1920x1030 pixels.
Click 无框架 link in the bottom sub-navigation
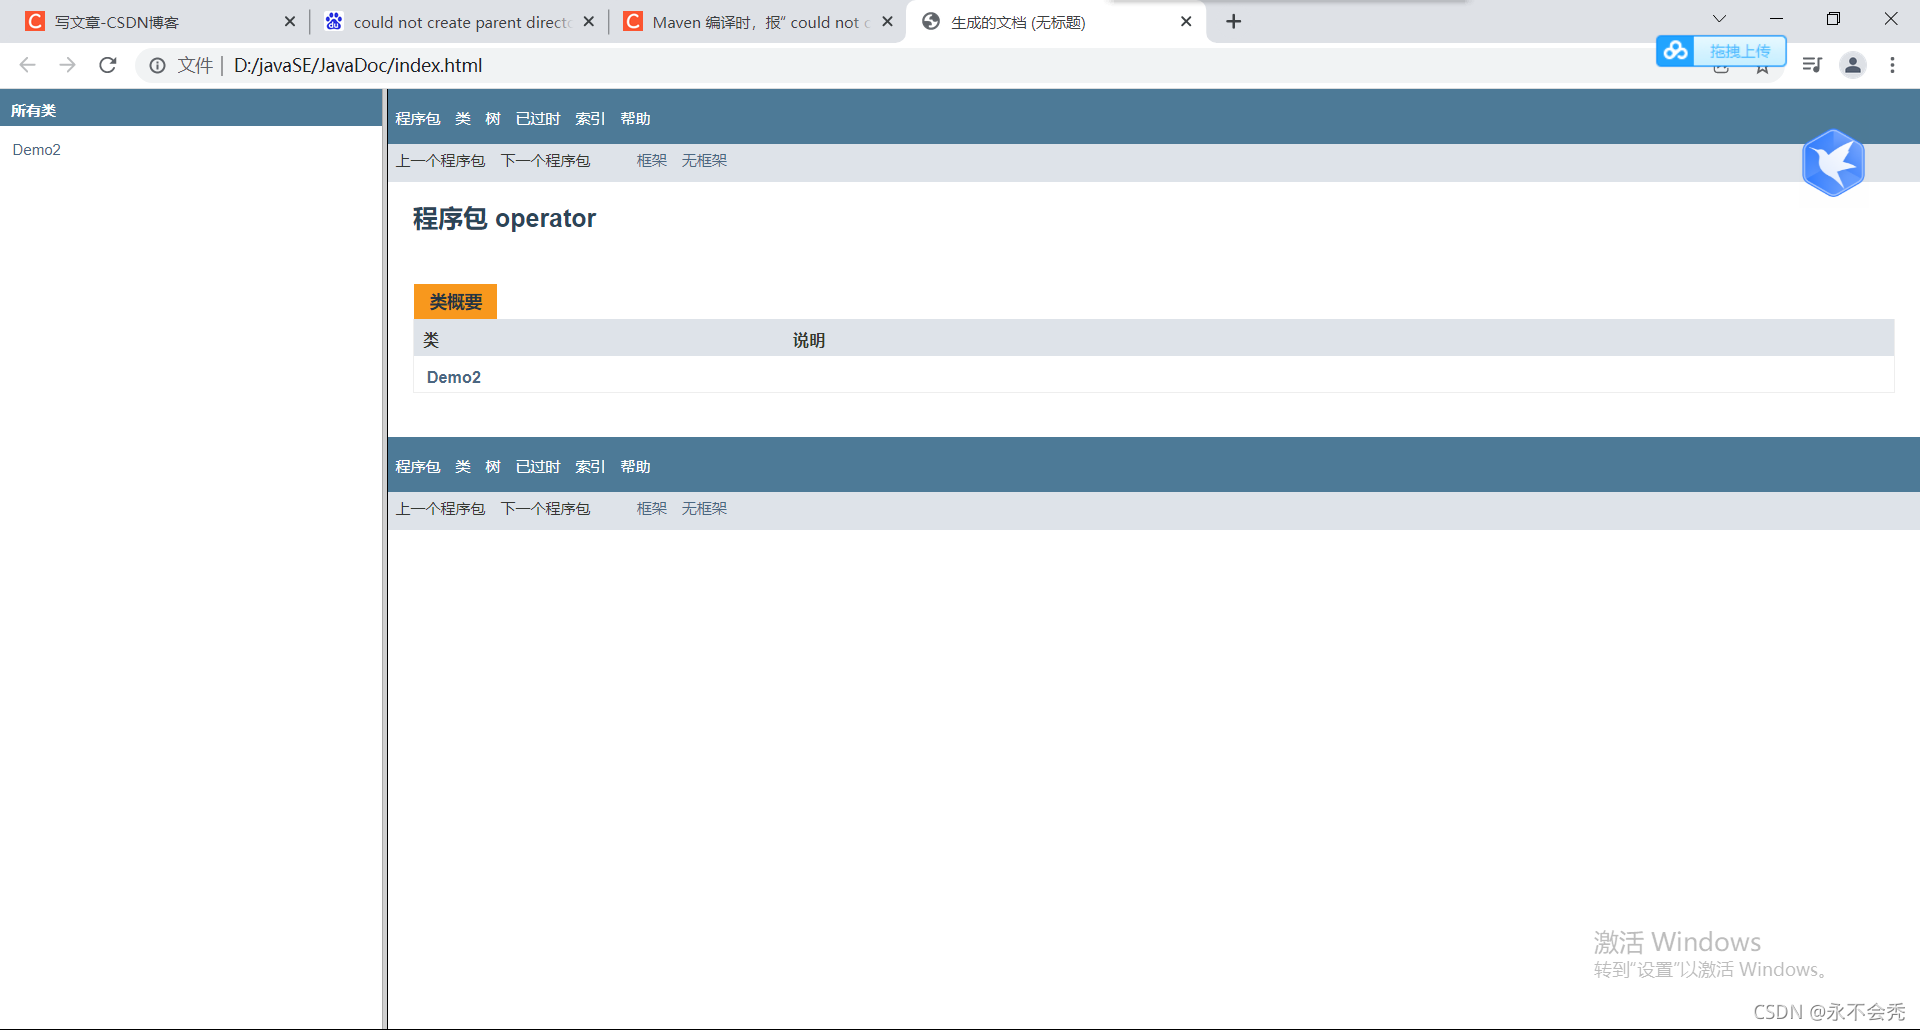[704, 509]
